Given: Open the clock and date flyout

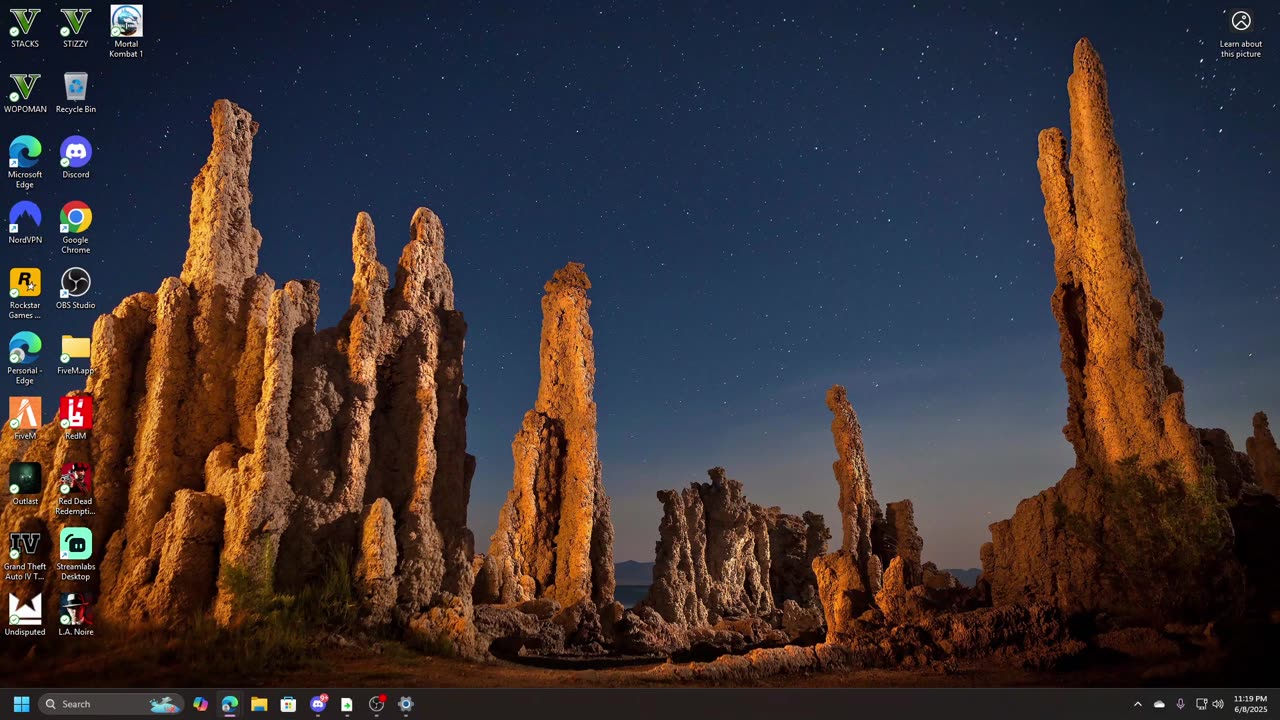Looking at the screenshot, I should [x=1250, y=704].
